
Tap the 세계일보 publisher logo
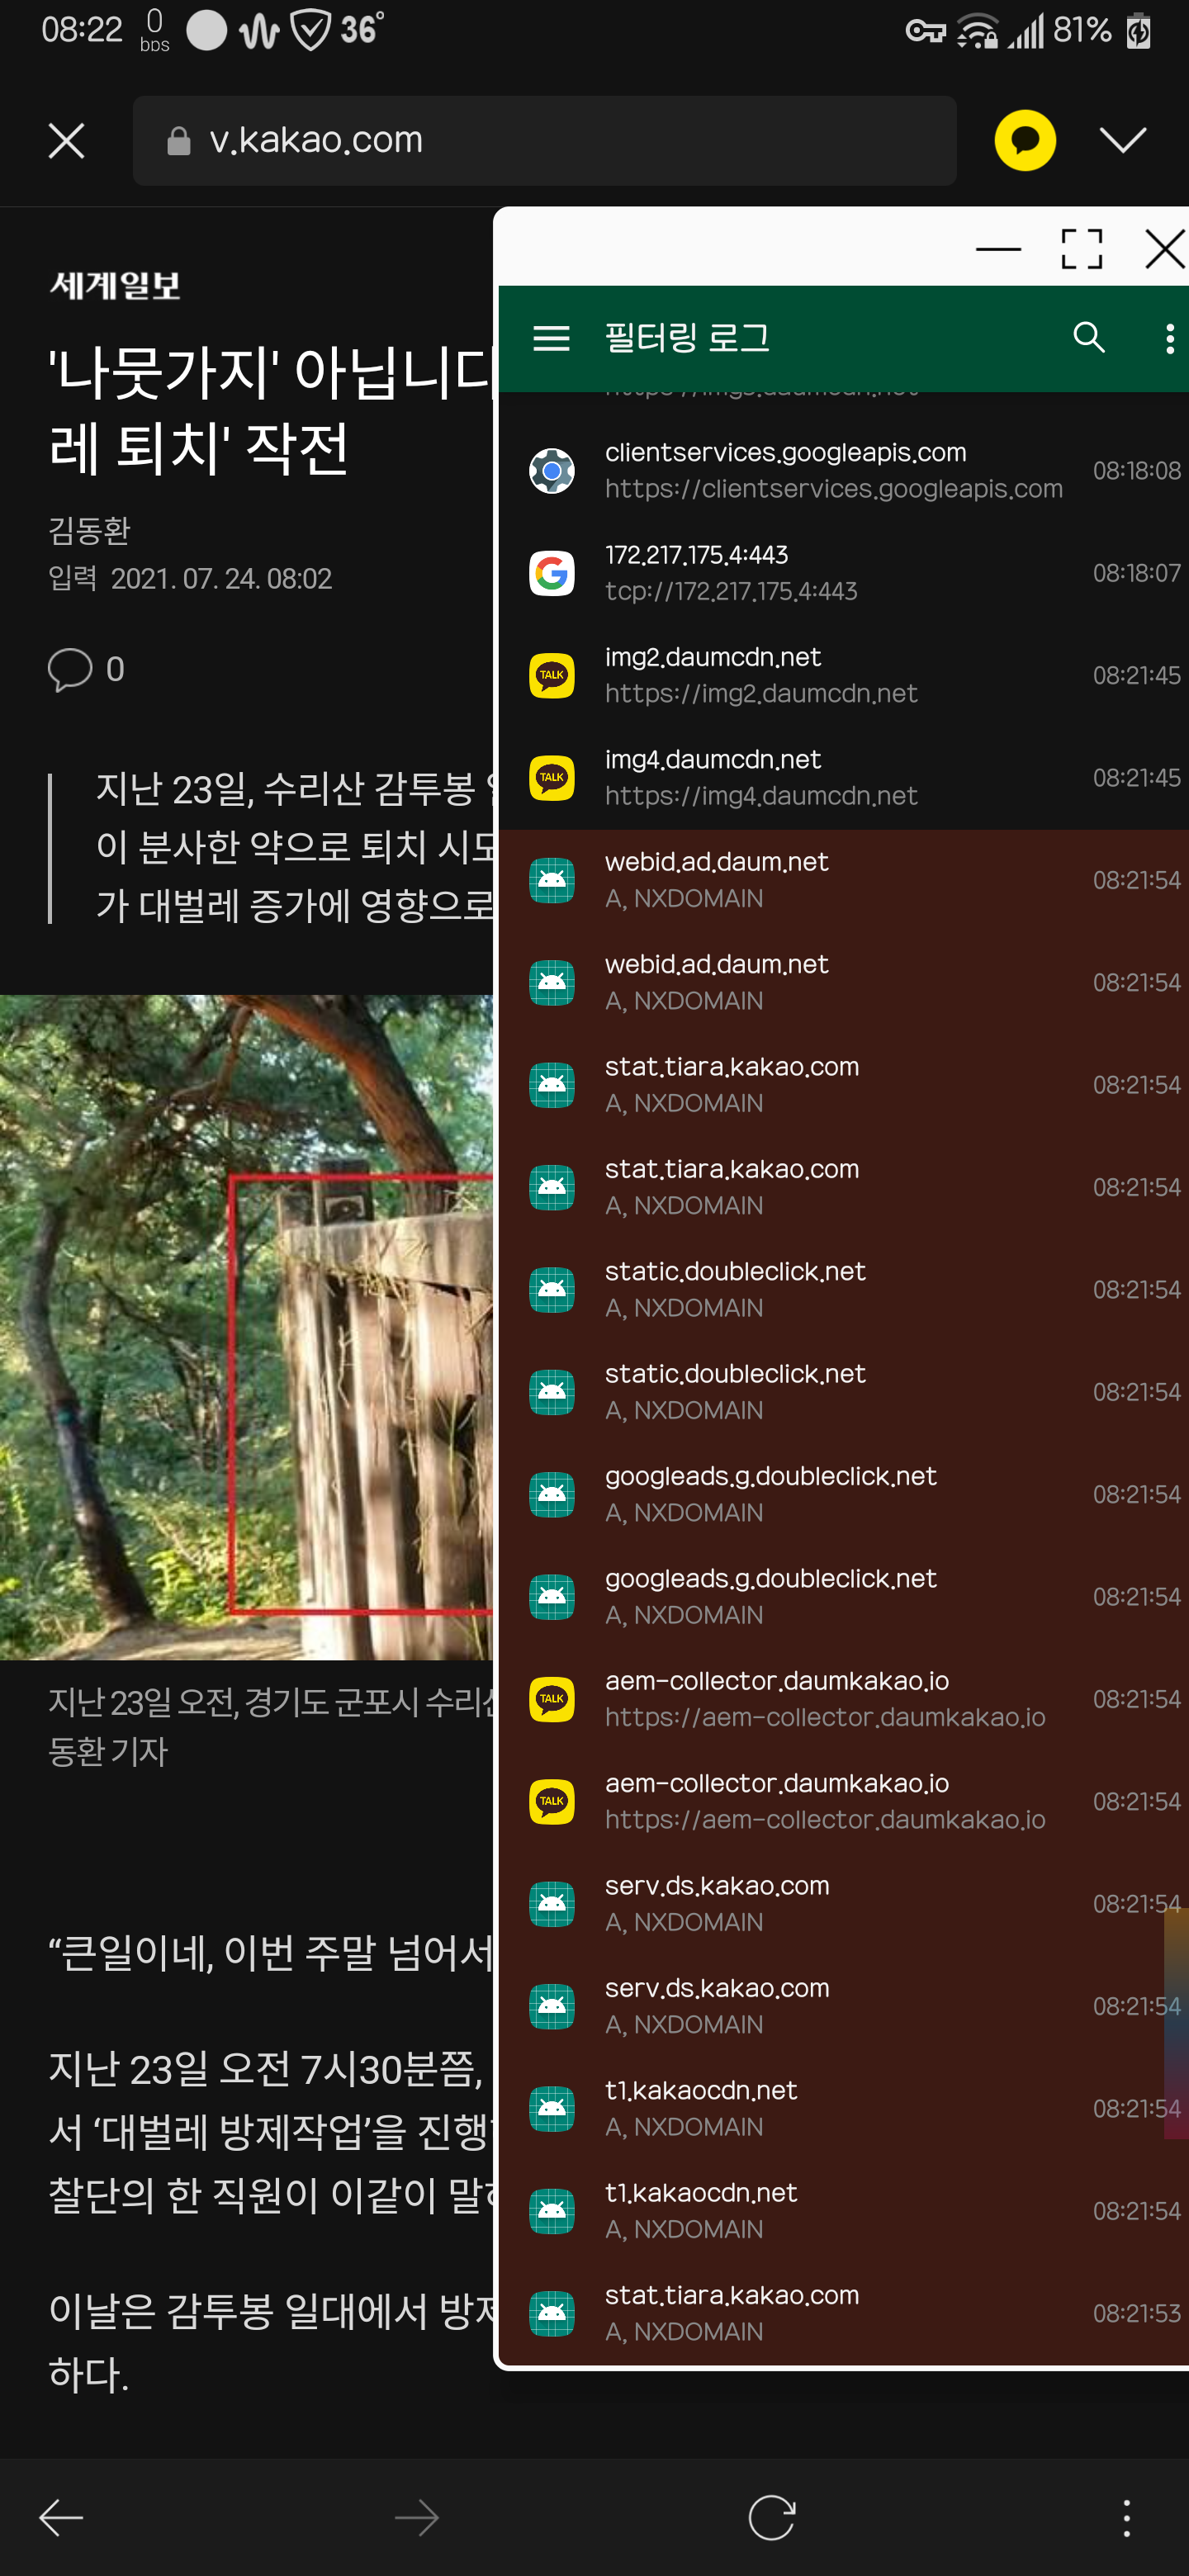click(115, 286)
